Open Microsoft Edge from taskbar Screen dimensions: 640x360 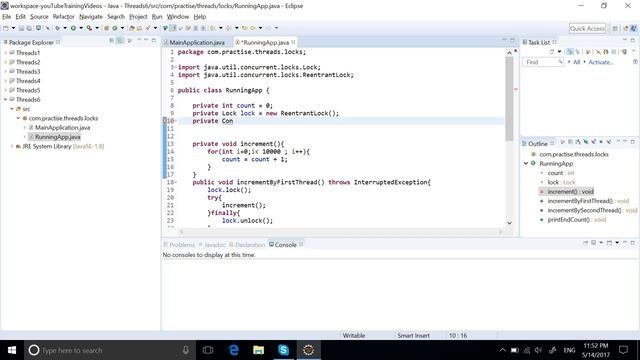click(x=233, y=350)
